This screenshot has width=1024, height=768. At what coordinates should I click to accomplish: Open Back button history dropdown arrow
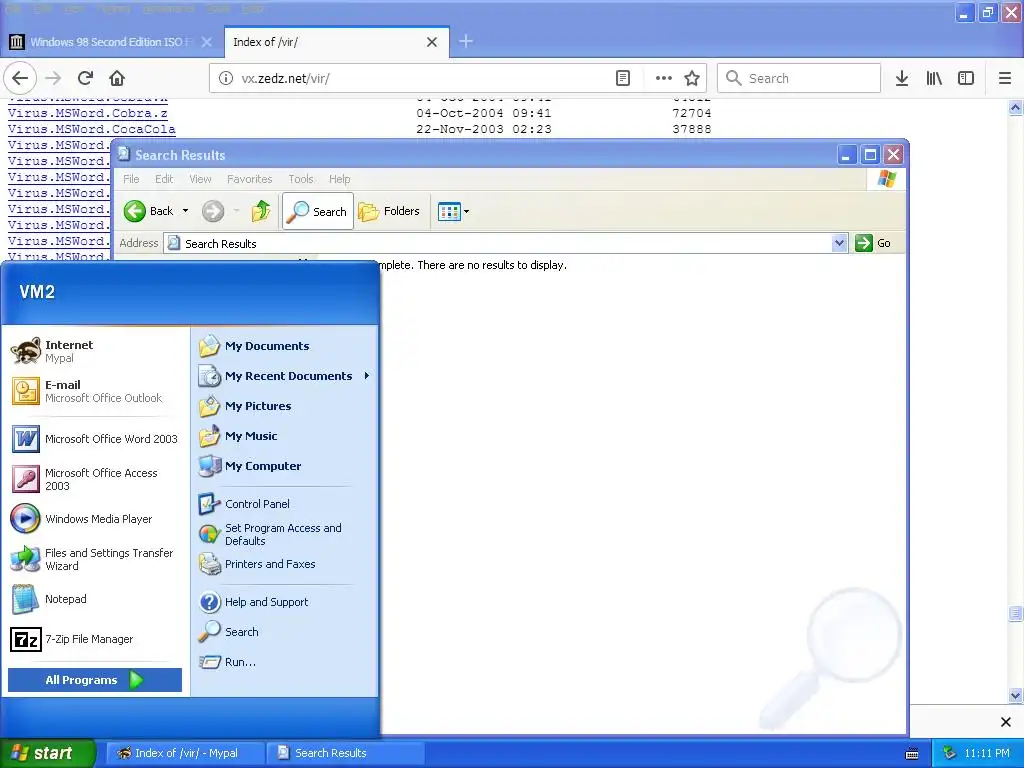(x=185, y=211)
